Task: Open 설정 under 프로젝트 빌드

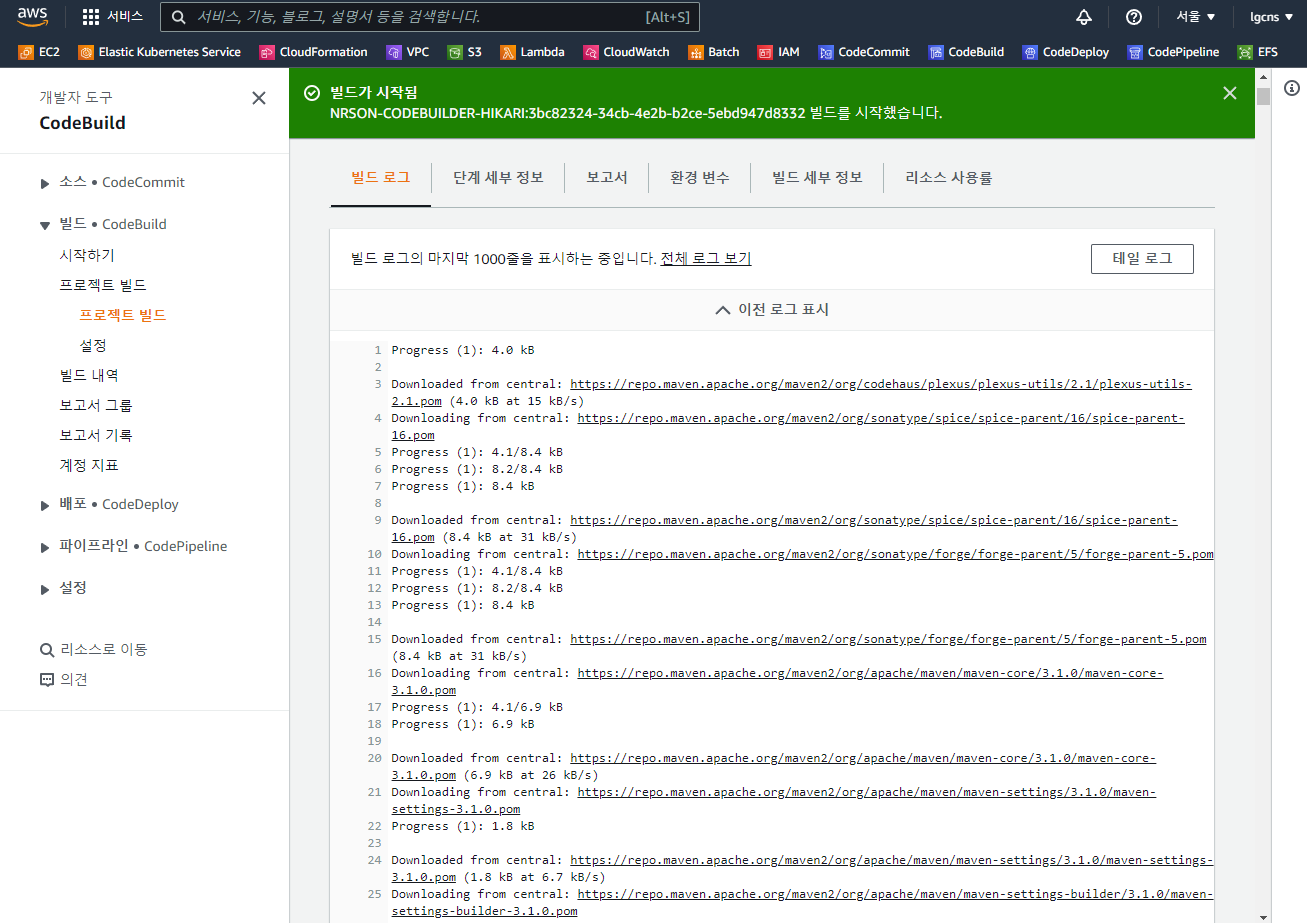Action: 93,345
